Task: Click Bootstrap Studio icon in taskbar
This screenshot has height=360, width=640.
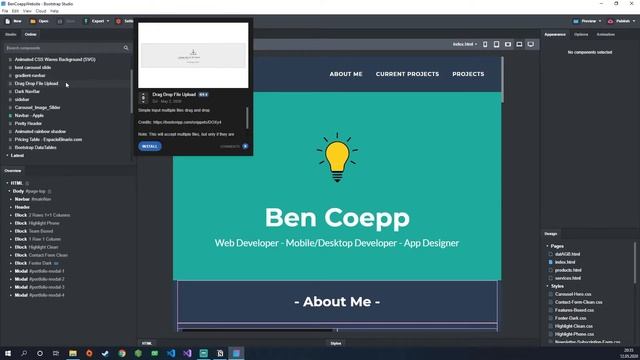Action: (236, 353)
